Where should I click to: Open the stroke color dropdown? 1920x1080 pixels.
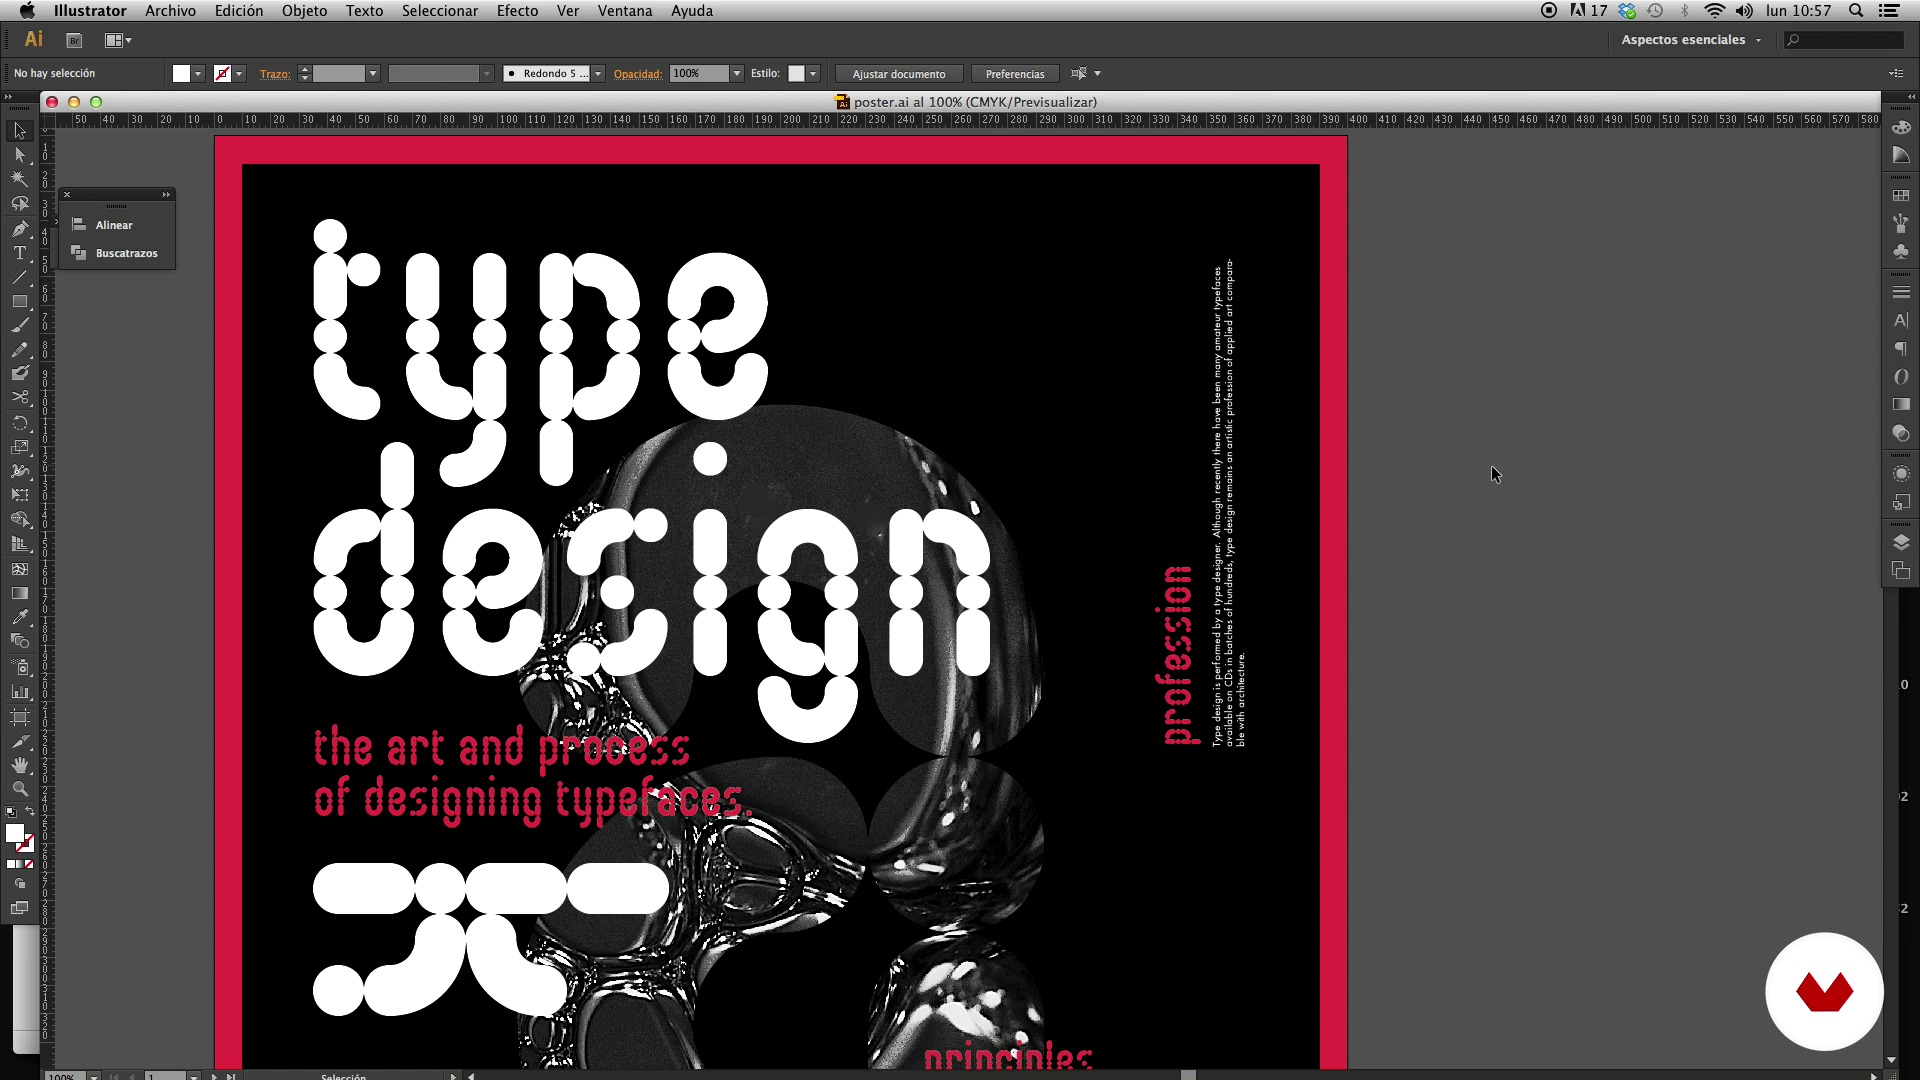[x=239, y=74]
